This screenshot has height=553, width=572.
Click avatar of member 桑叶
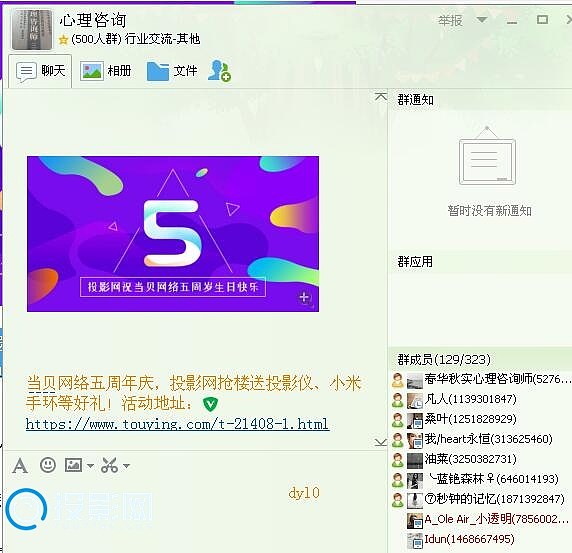415,420
